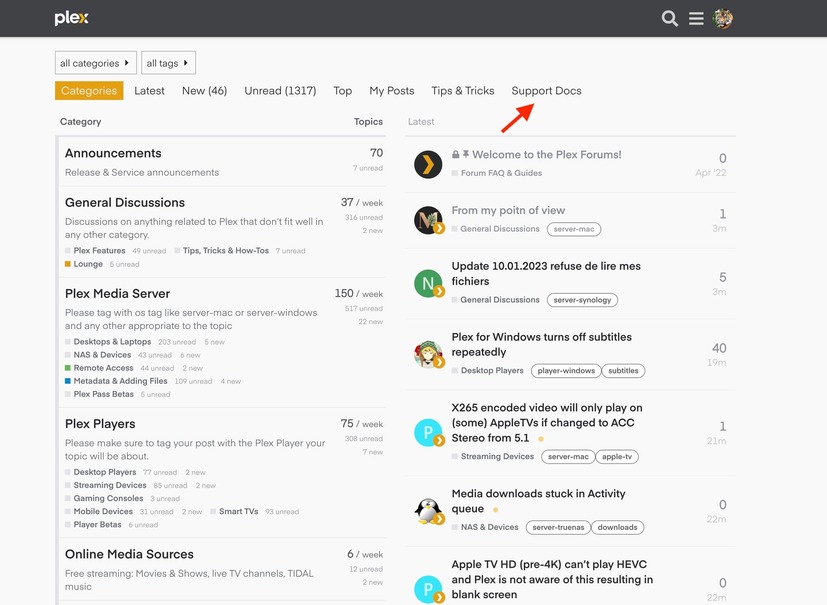The image size is (827, 605).
Task: Click the server-synology tag
Action: (582, 300)
